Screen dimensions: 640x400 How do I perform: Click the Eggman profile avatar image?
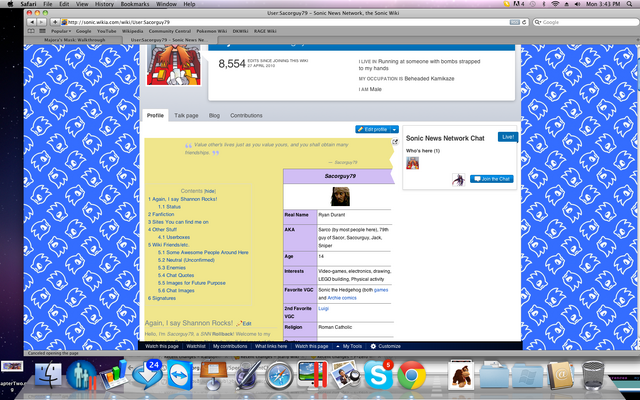point(173,64)
